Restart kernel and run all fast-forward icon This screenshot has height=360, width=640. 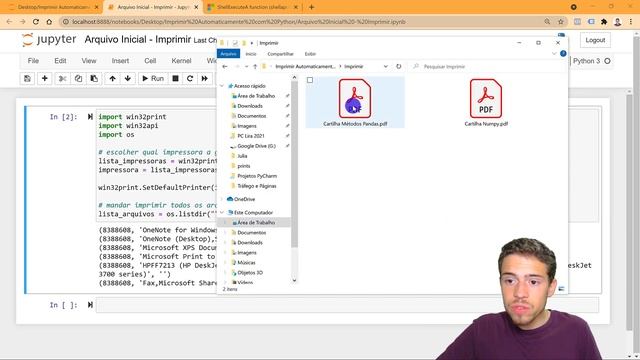click(204, 78)
